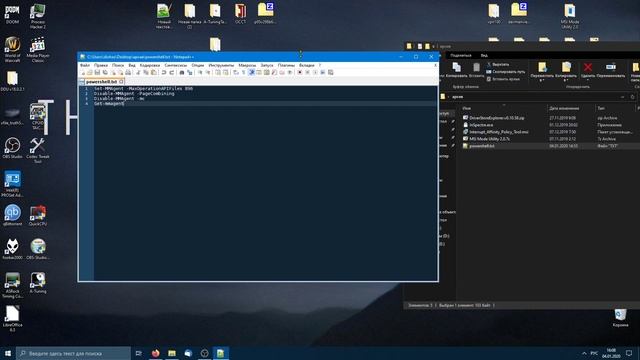Paste using the Notepad++ Paste toolbar icon
The image size is (640, 360).
tap(153, 72)
